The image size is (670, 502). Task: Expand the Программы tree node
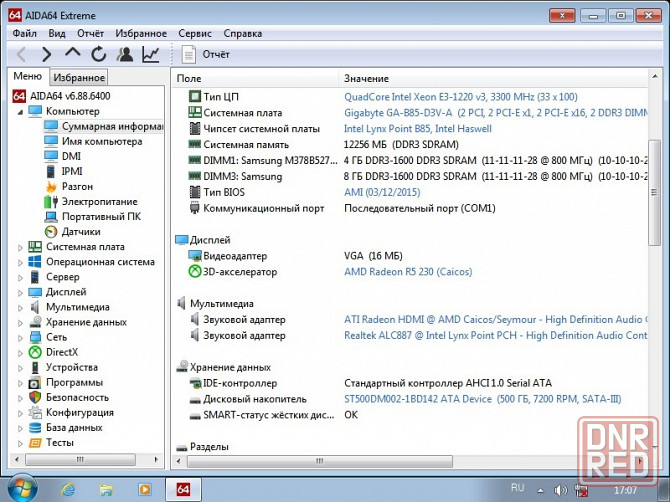coord(20,383)
